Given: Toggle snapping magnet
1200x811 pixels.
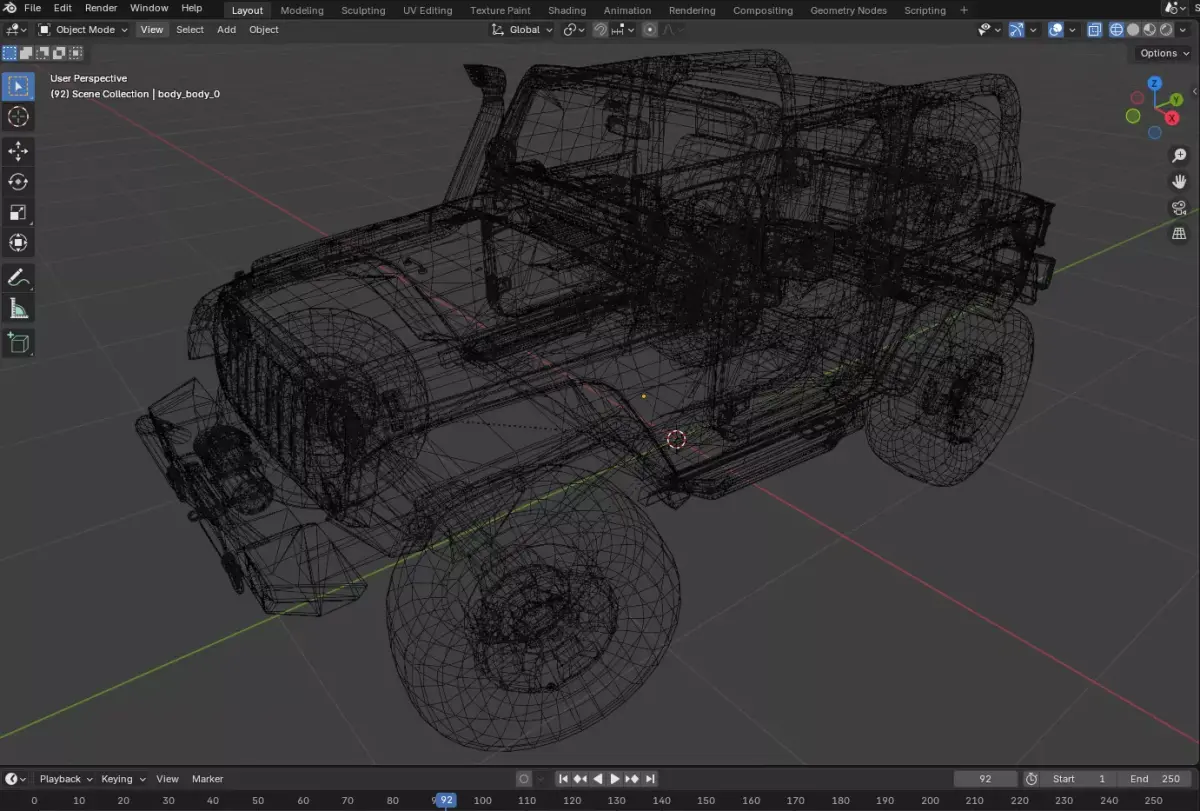Looking at the screenshot, I should coord(600,30).
